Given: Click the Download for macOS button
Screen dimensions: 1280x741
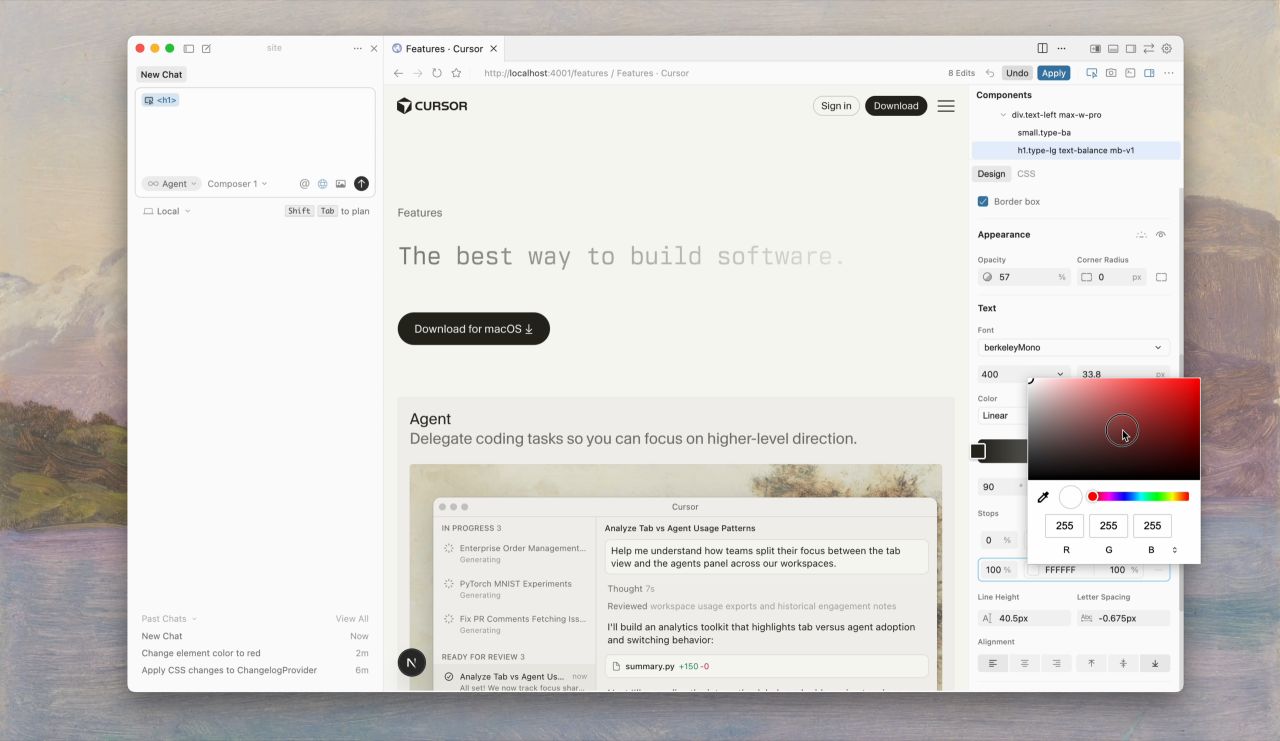Looking at the screenshot, I should pos(473,329).
